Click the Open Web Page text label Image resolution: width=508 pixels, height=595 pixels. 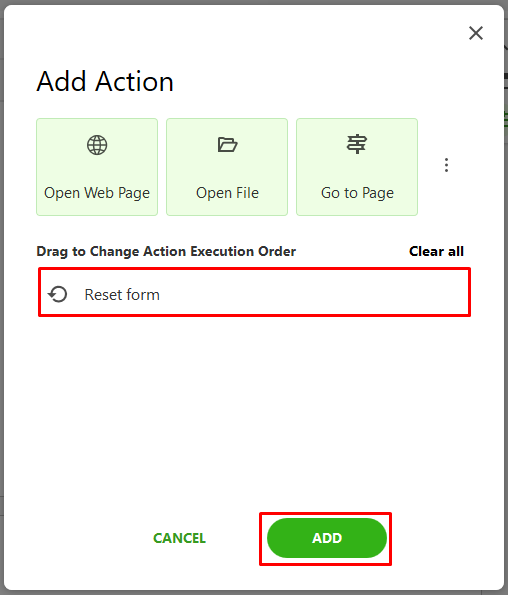coord(97,193)
